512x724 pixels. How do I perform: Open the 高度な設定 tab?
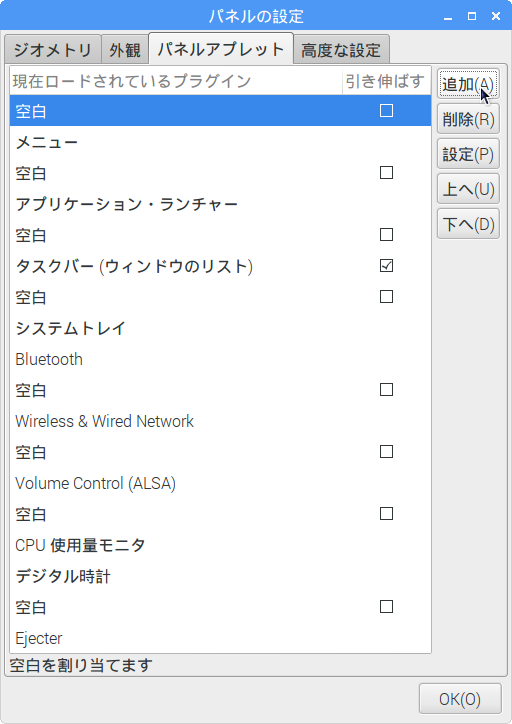(341, 49)
